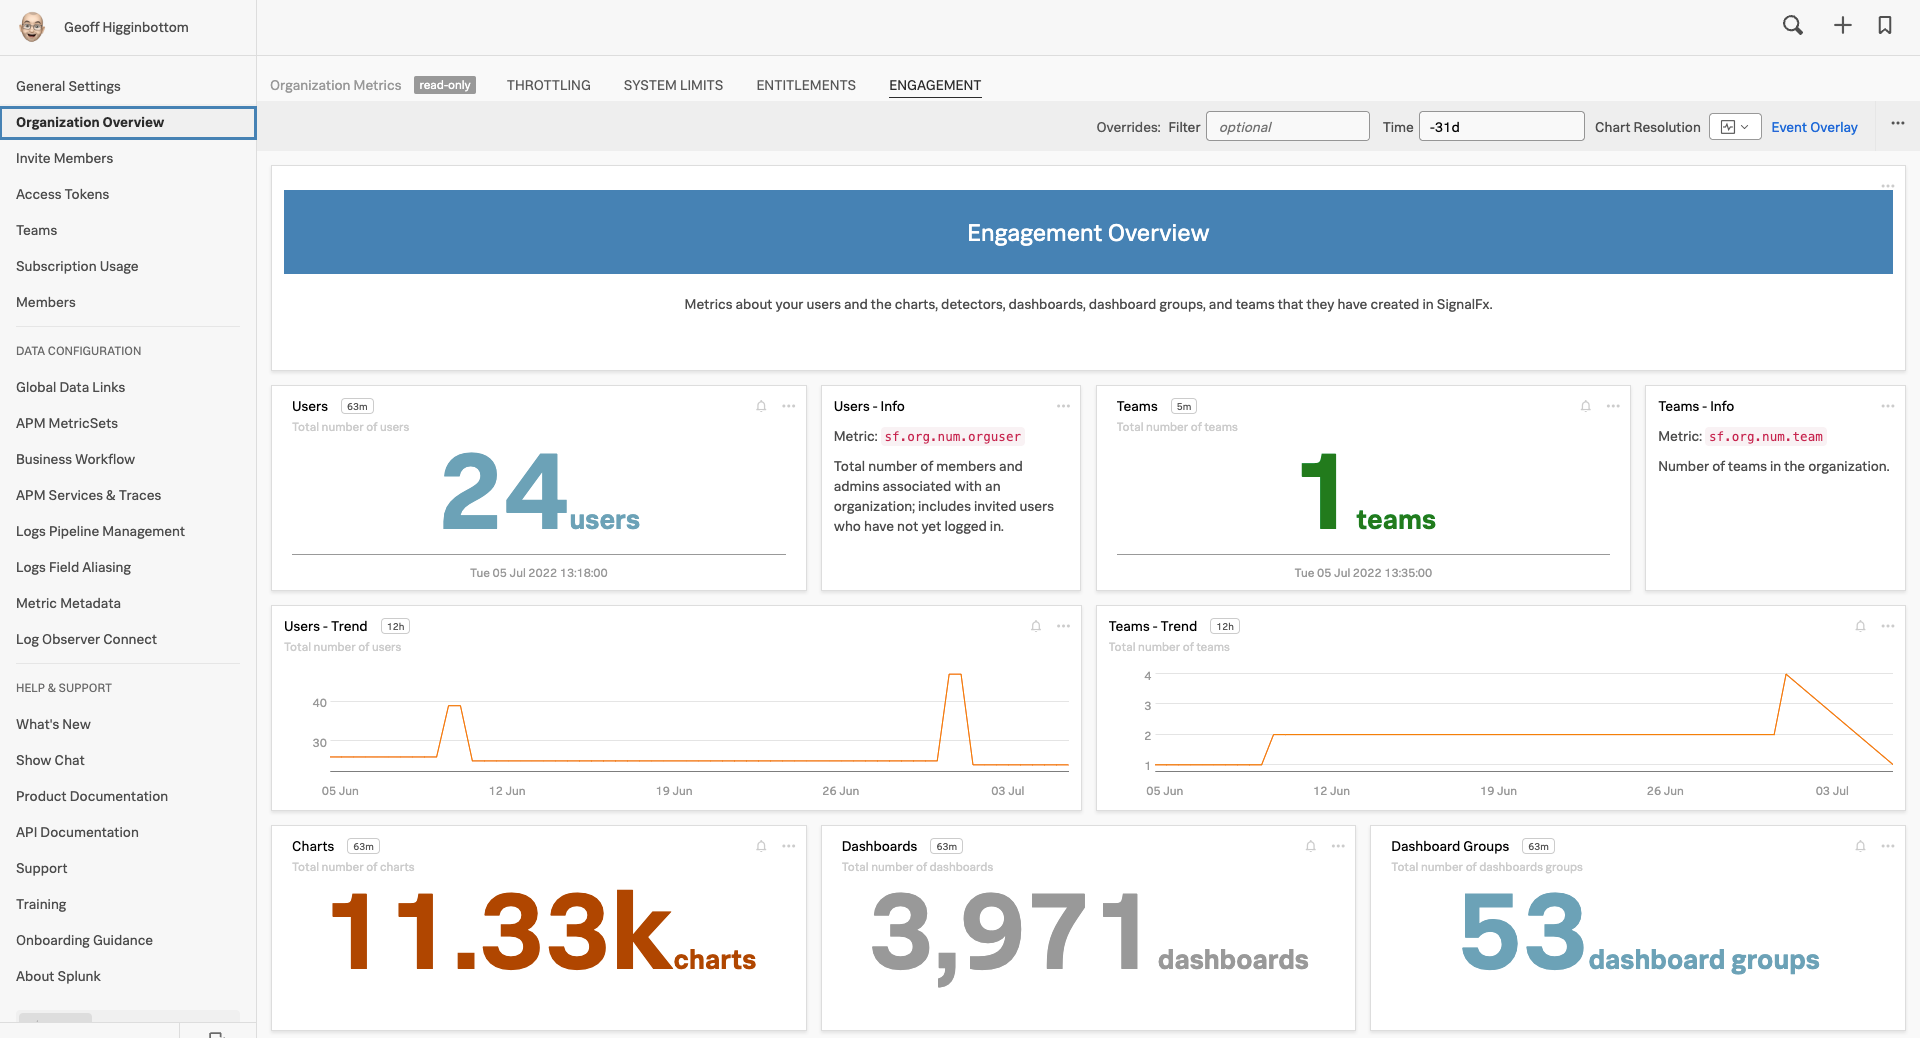Open dashboard actions ellipsis beside Event Overlay
This screenshot has width=1920, height=1038.
[x=1897, y=124]
